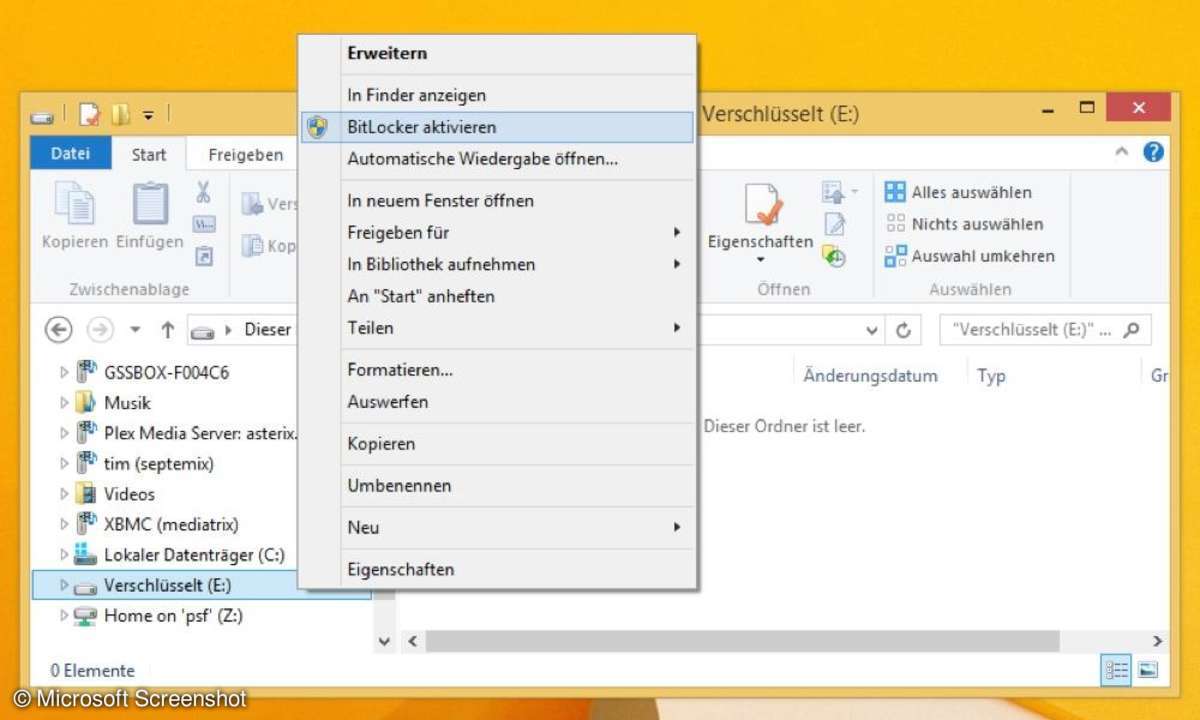
Task: Click the Vers... move-to button in ribbon
Action: 268,204
